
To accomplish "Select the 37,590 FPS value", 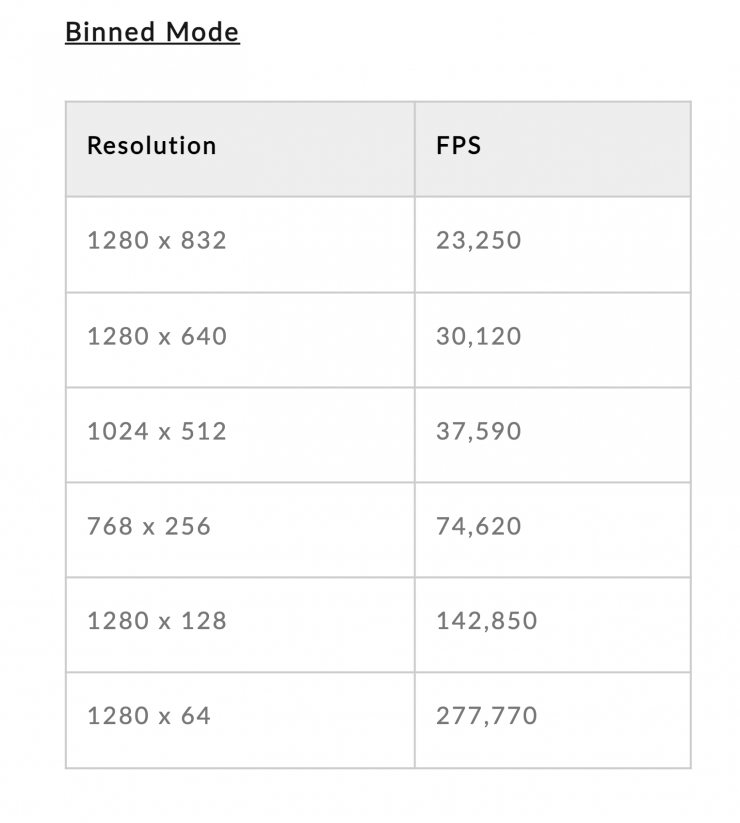I will tap(478, 431).
